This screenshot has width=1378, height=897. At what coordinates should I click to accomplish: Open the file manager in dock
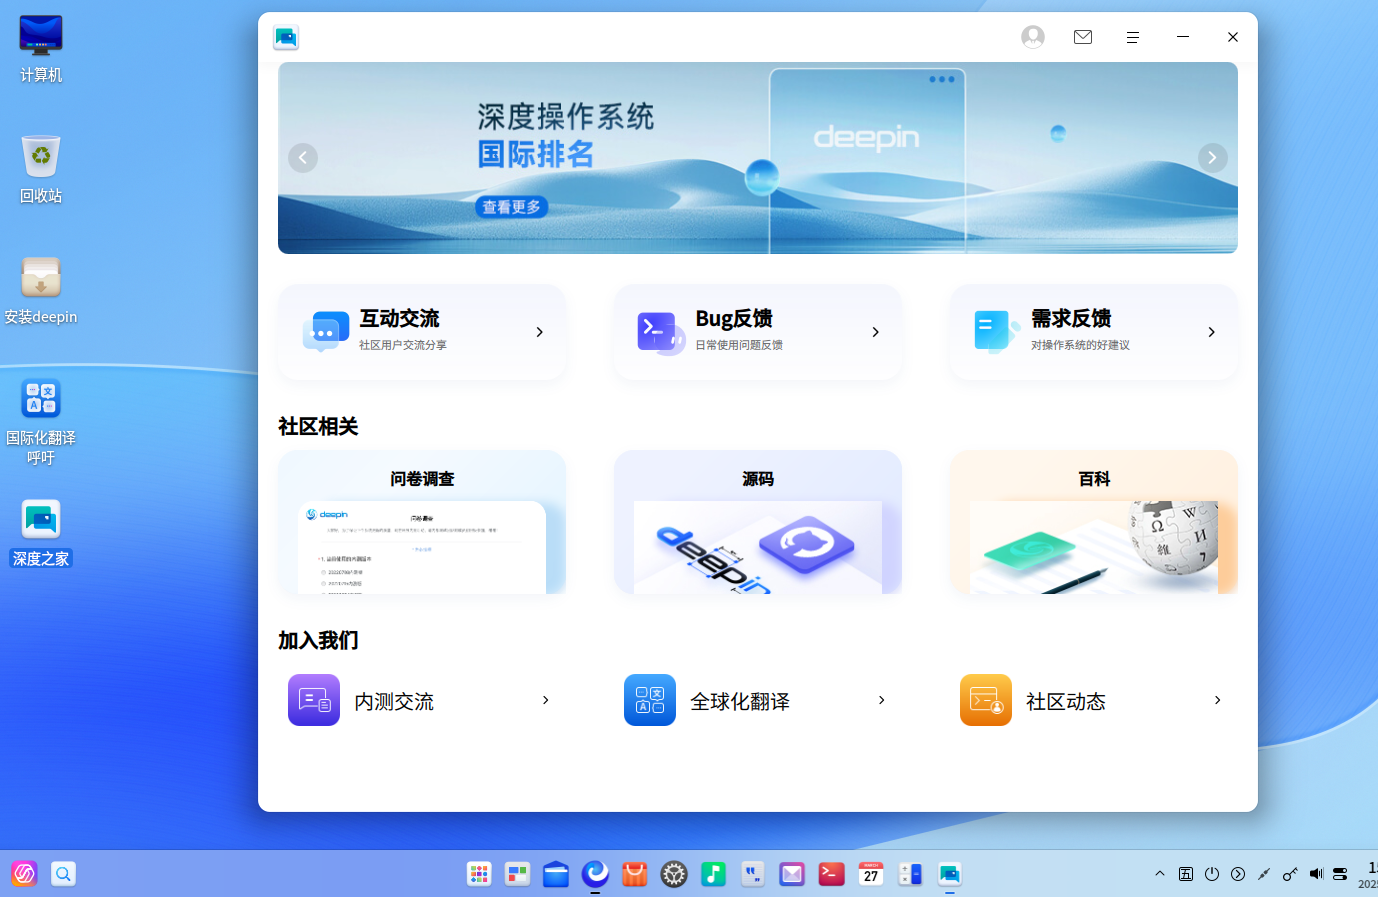556,874
